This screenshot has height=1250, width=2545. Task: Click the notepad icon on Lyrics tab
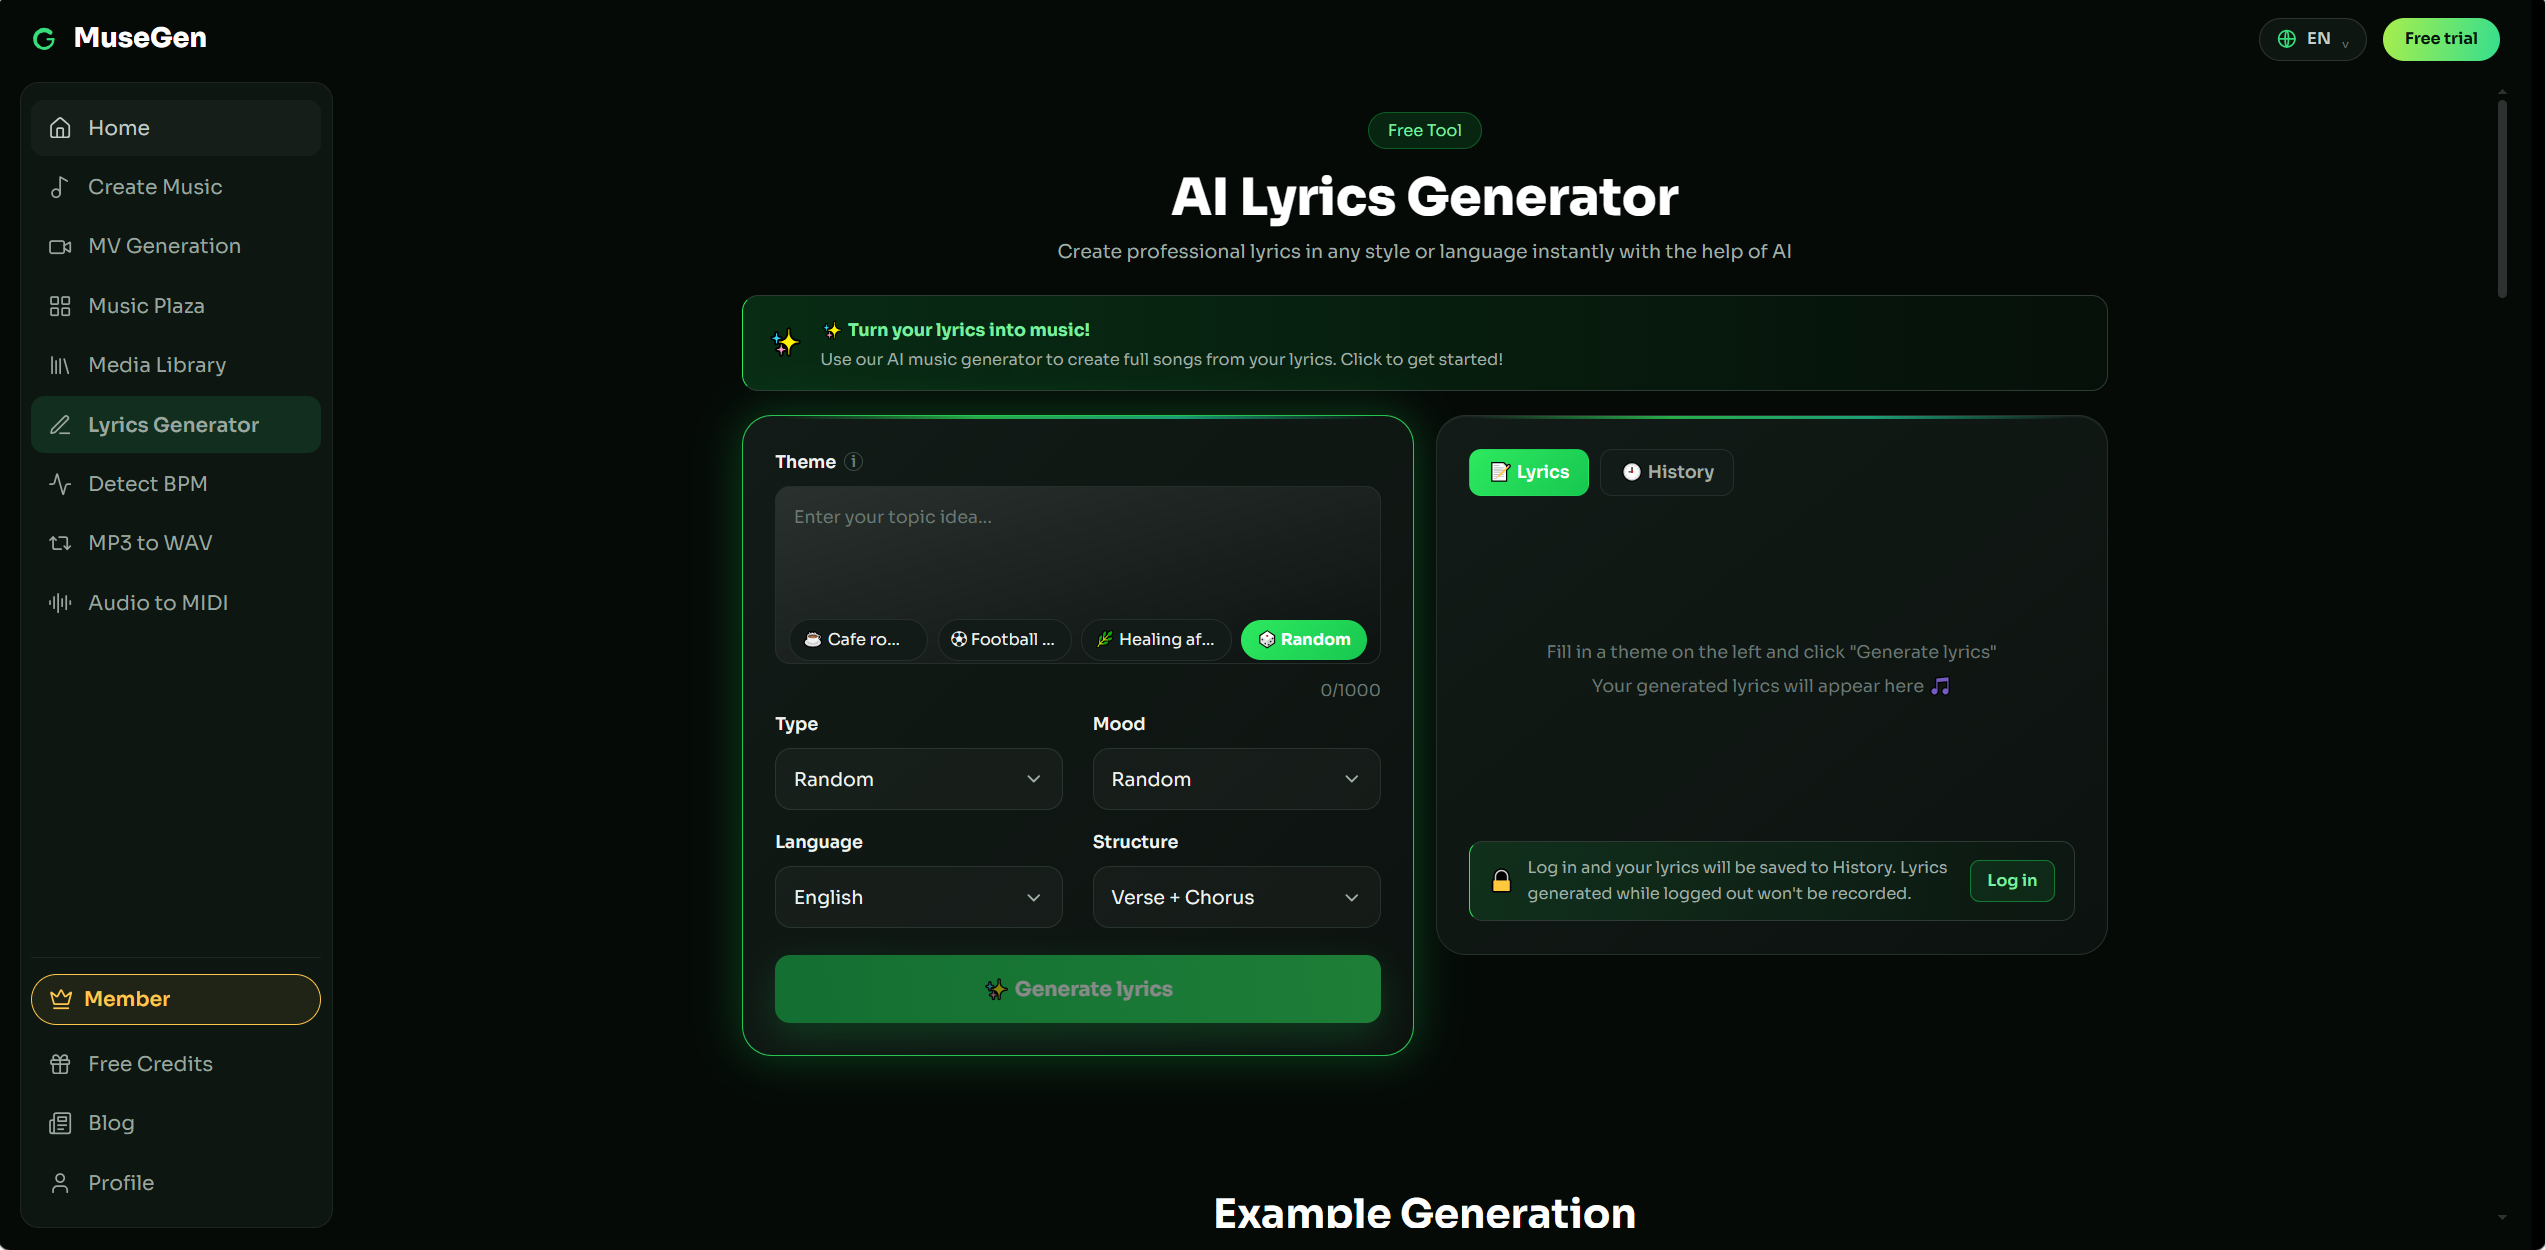[1500, 472]
